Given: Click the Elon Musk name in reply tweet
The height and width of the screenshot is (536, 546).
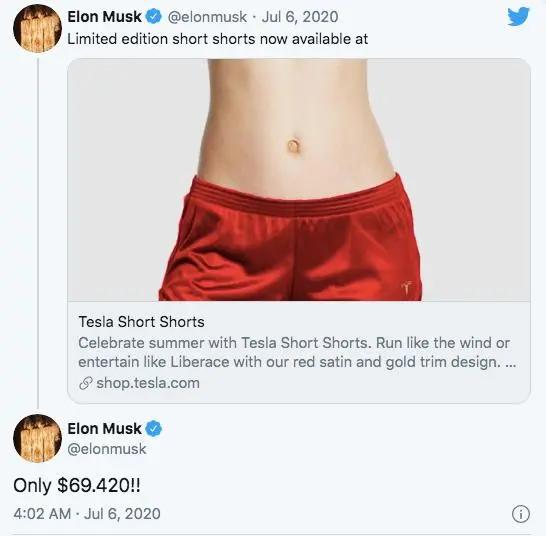Looking at the screenshot, I should tap(104, 428).
